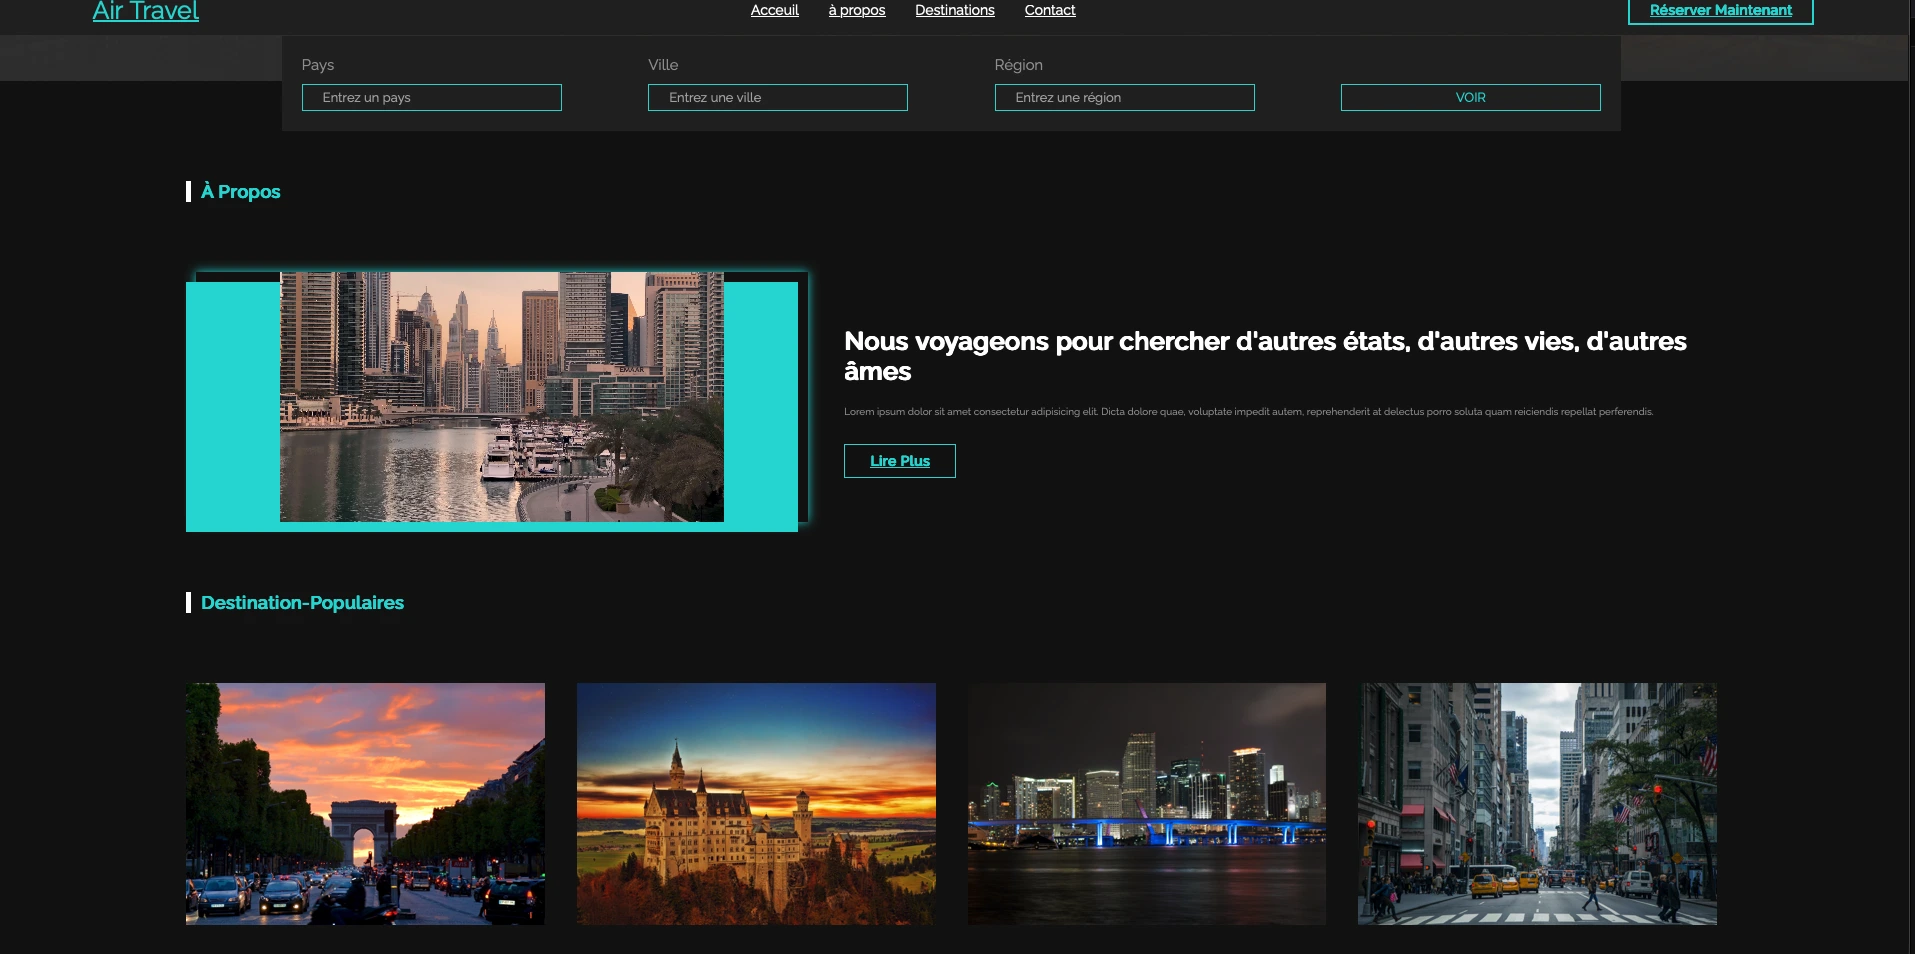Click into the 'Entrez une ville' field
1915x954 pixels.
[x=777, y=98]
